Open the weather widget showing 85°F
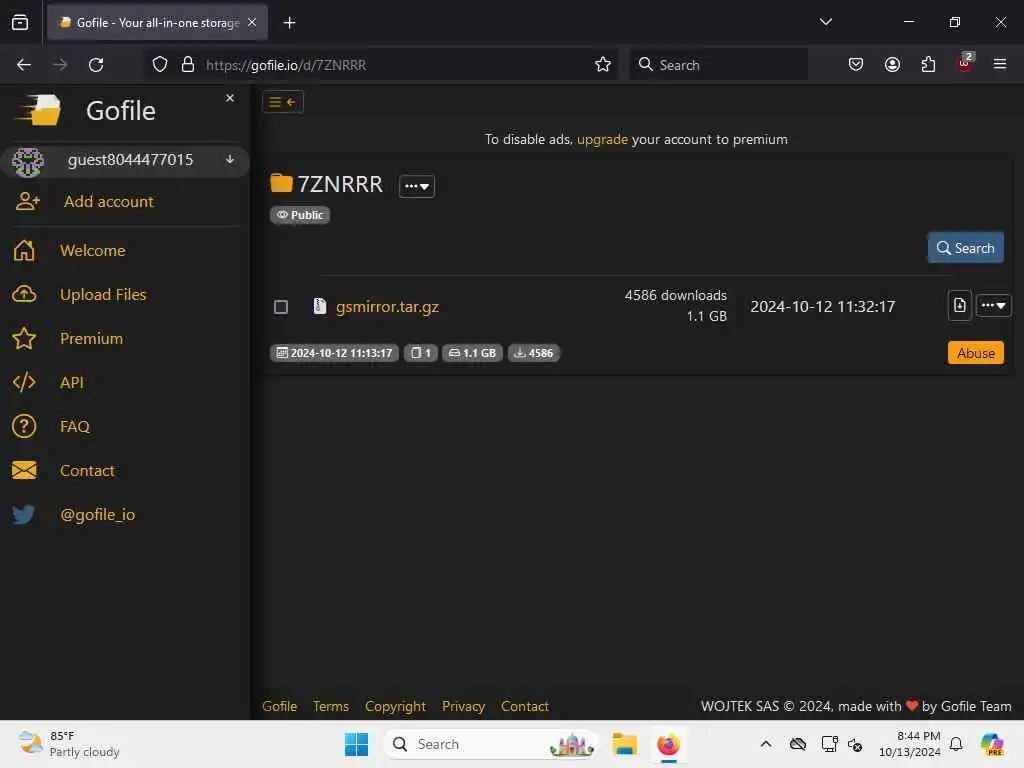1024x768 pixels. pos(69,744)
